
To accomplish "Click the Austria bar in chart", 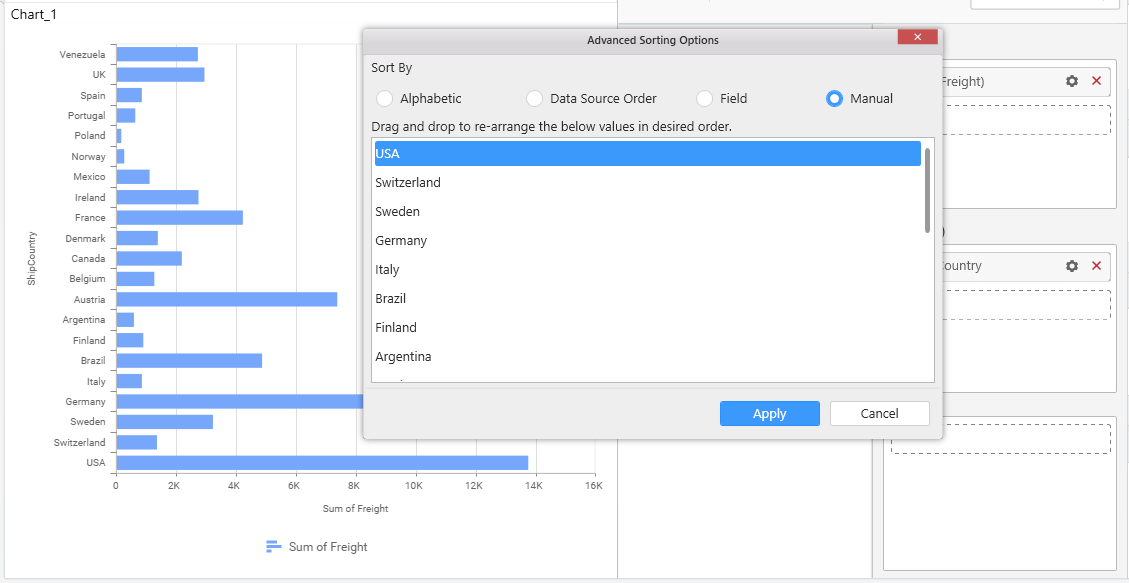I will (x=226, y=299).
